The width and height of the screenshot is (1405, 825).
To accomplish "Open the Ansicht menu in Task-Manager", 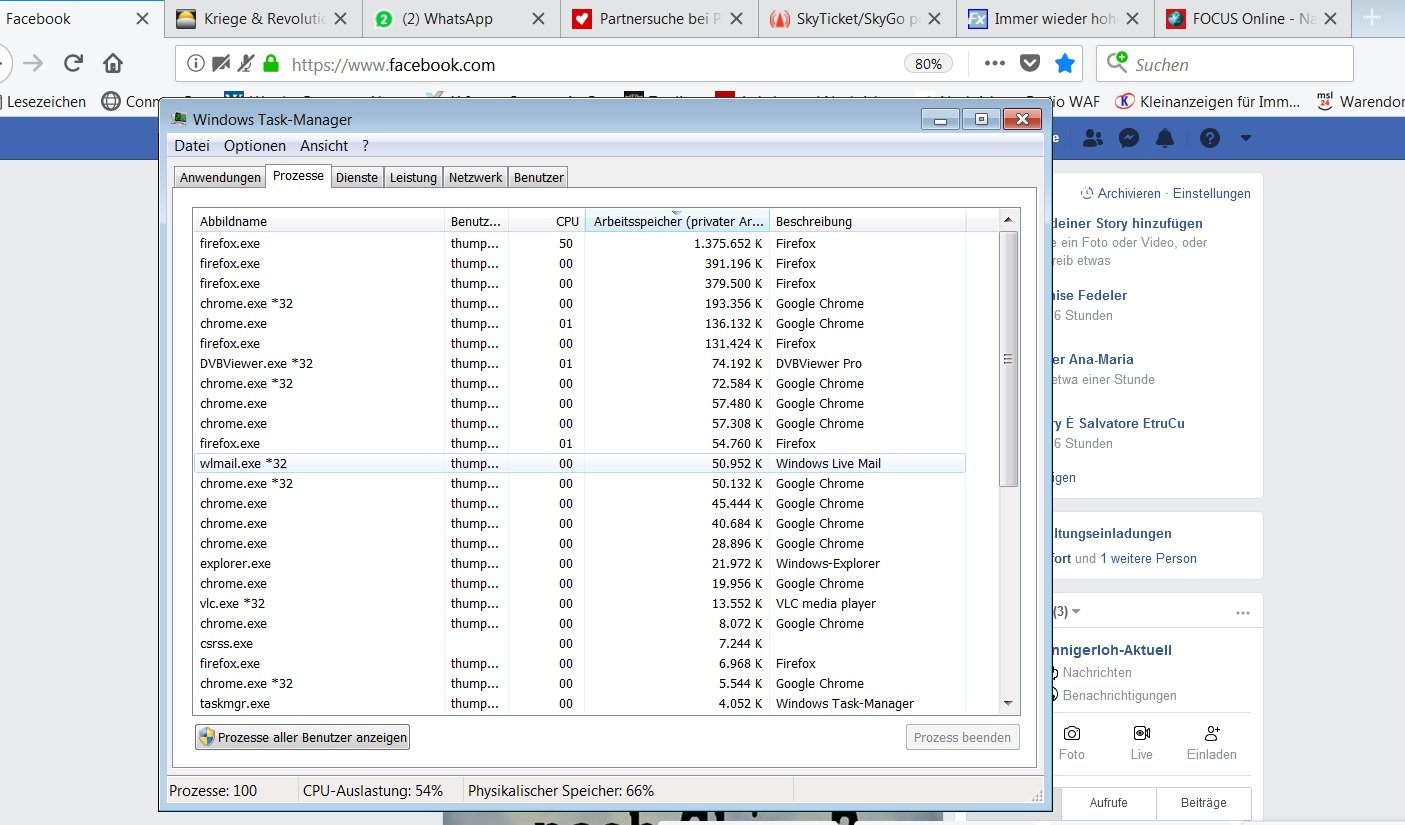I will pyautogui.click(x=324, y=146).
